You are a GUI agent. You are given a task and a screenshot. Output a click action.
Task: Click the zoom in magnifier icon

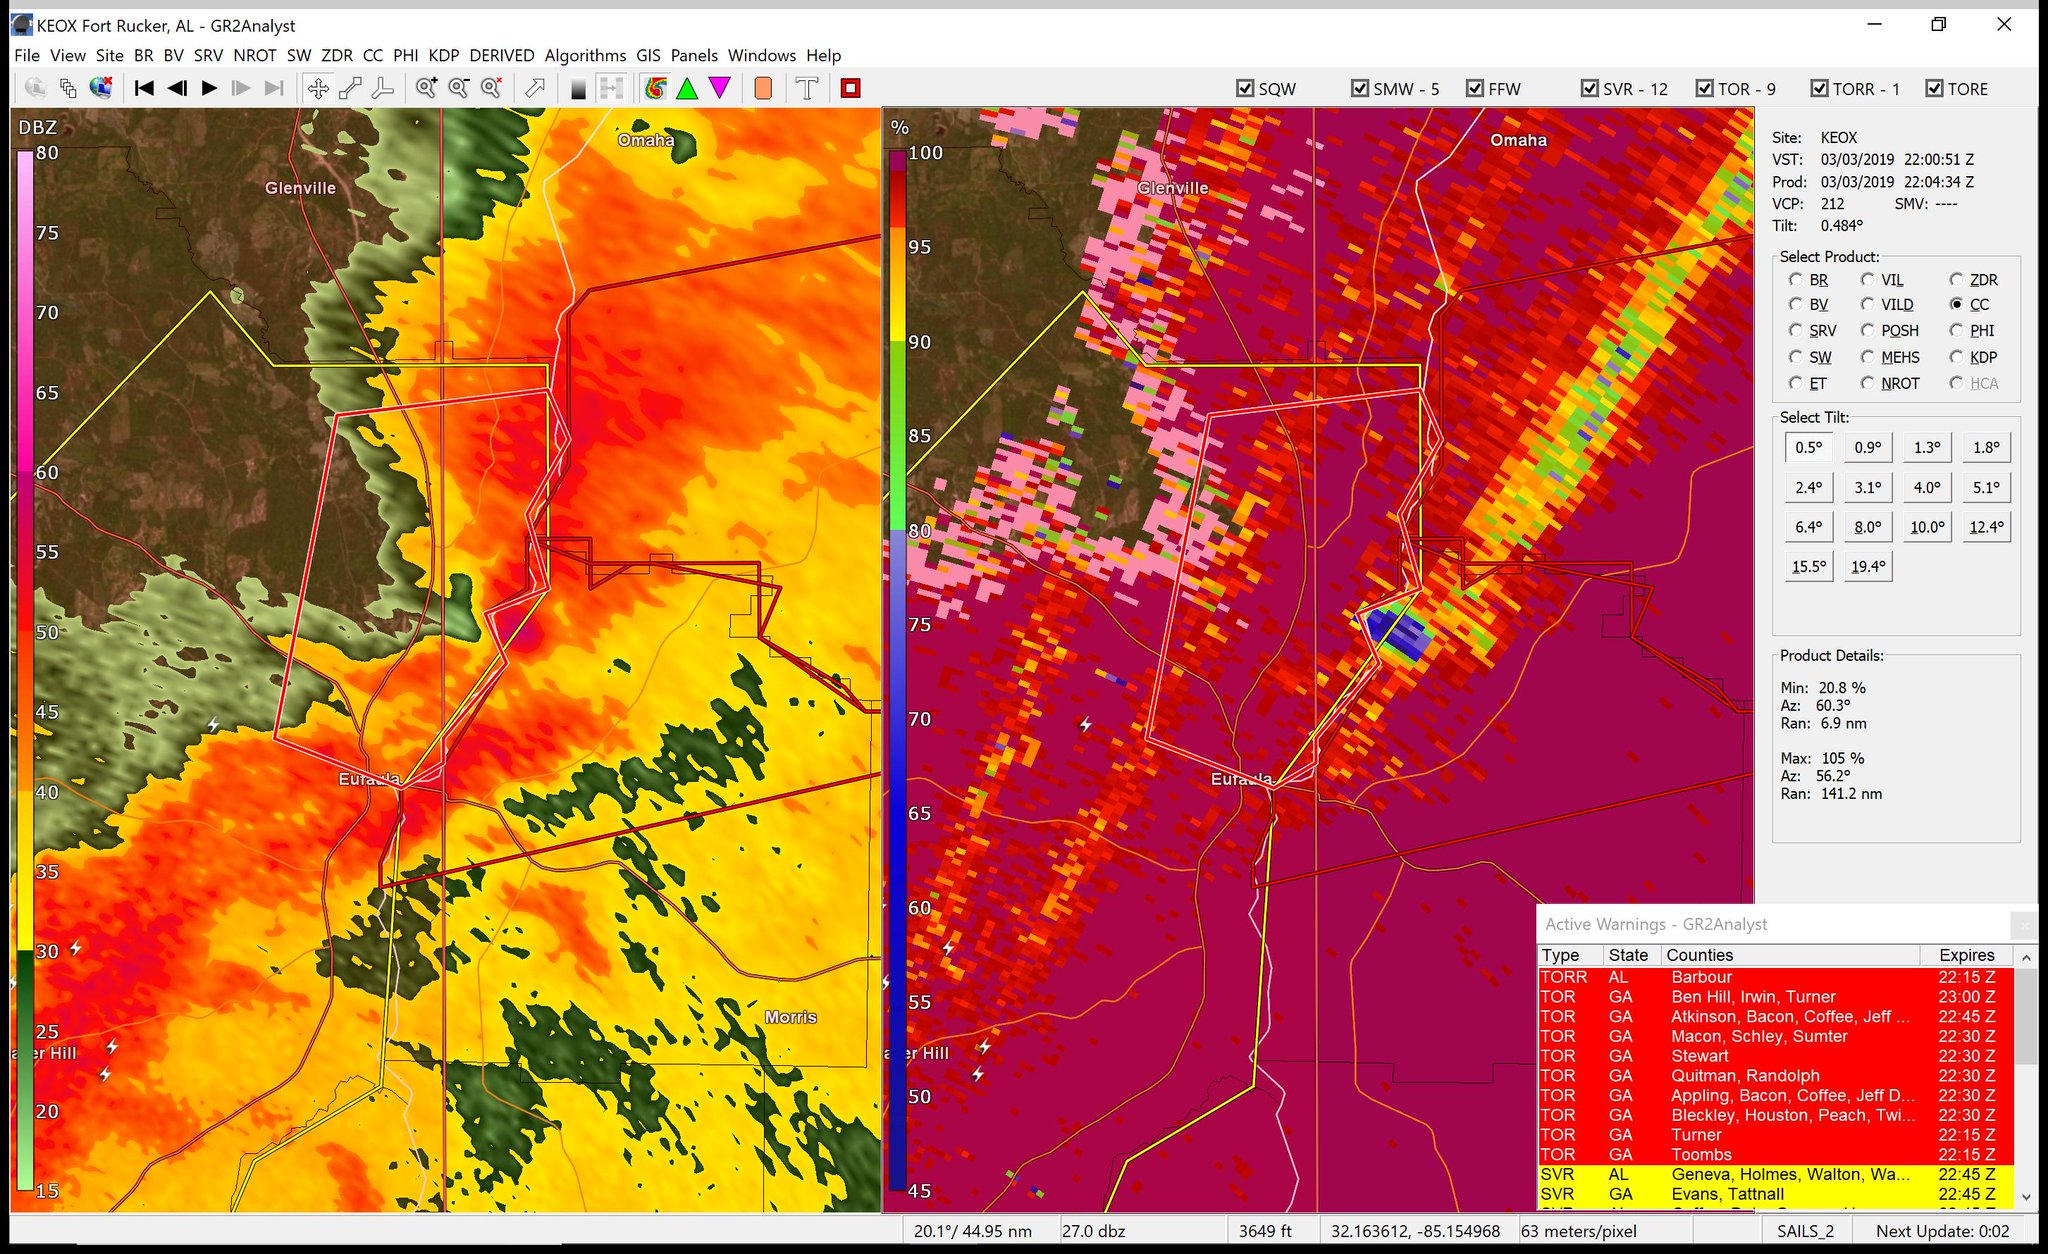tap(426, 89)
